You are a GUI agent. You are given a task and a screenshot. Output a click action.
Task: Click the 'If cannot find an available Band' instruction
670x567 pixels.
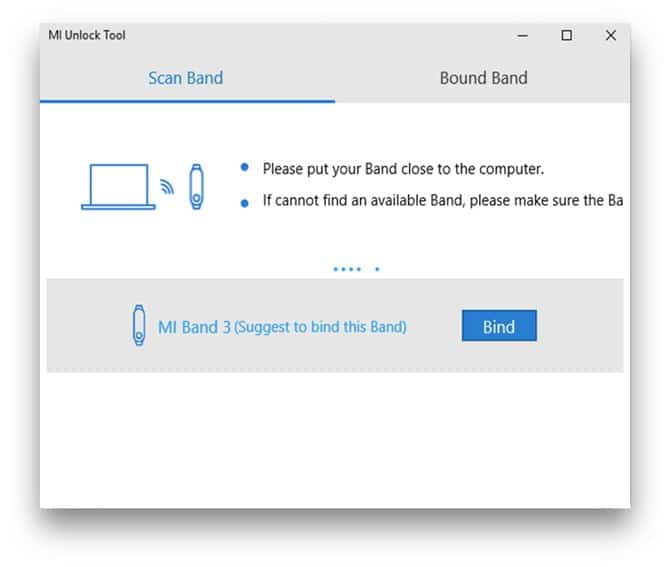443,200
